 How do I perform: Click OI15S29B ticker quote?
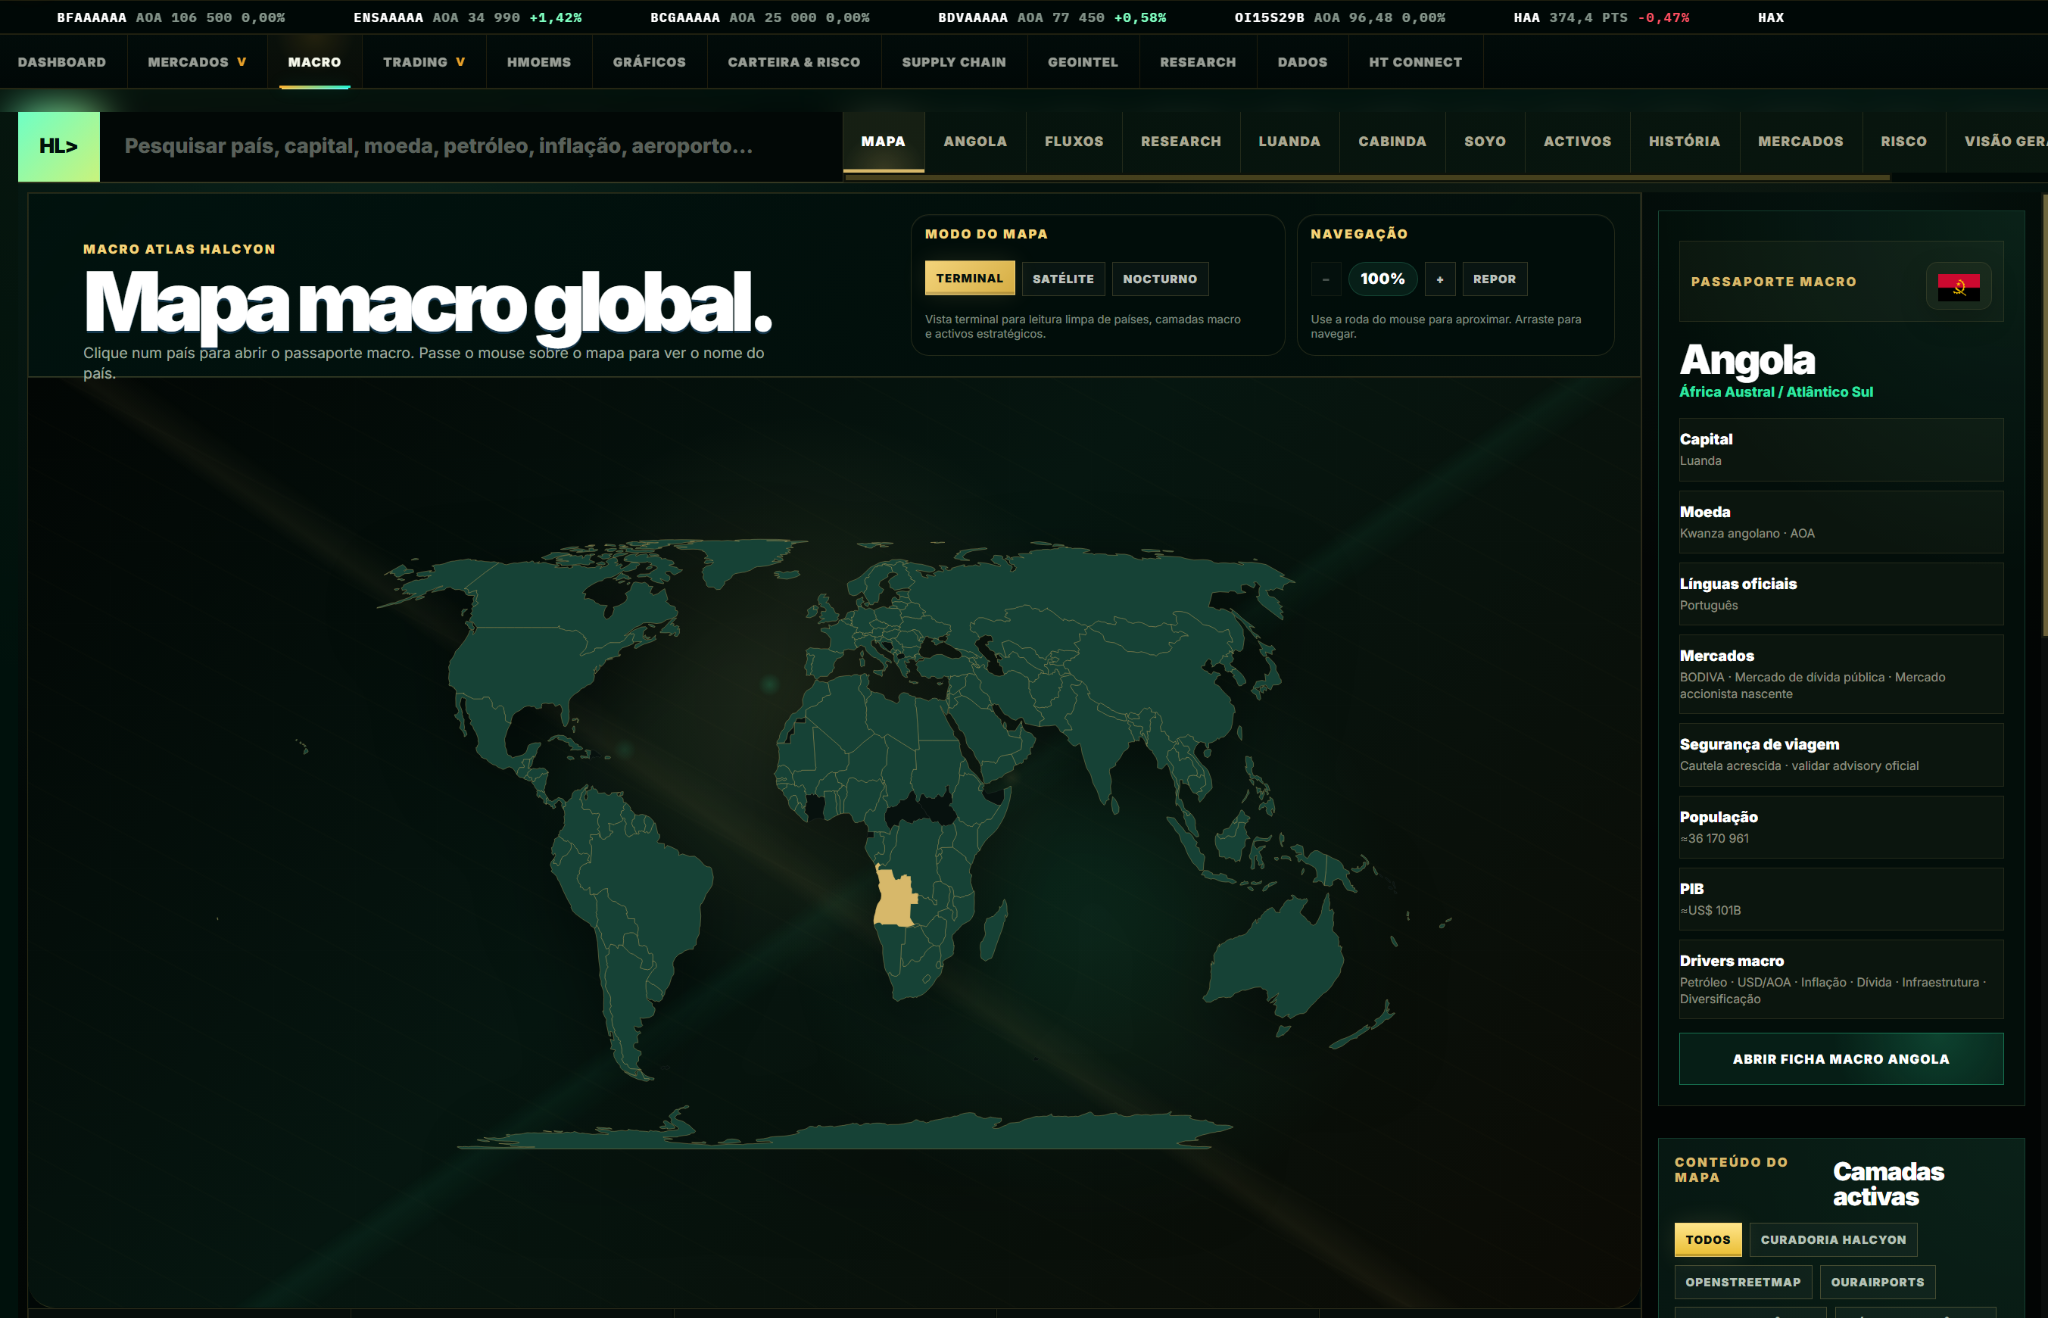click(1340, 18)
